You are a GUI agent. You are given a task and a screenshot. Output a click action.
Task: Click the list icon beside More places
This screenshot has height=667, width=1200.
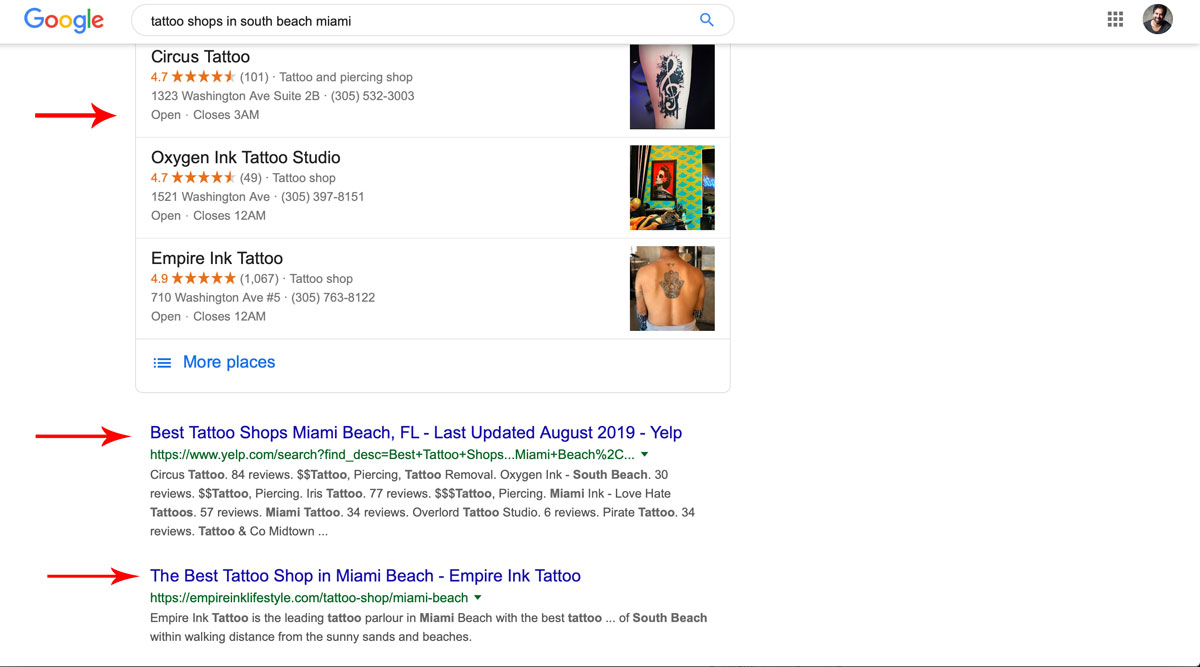[162, 362]
